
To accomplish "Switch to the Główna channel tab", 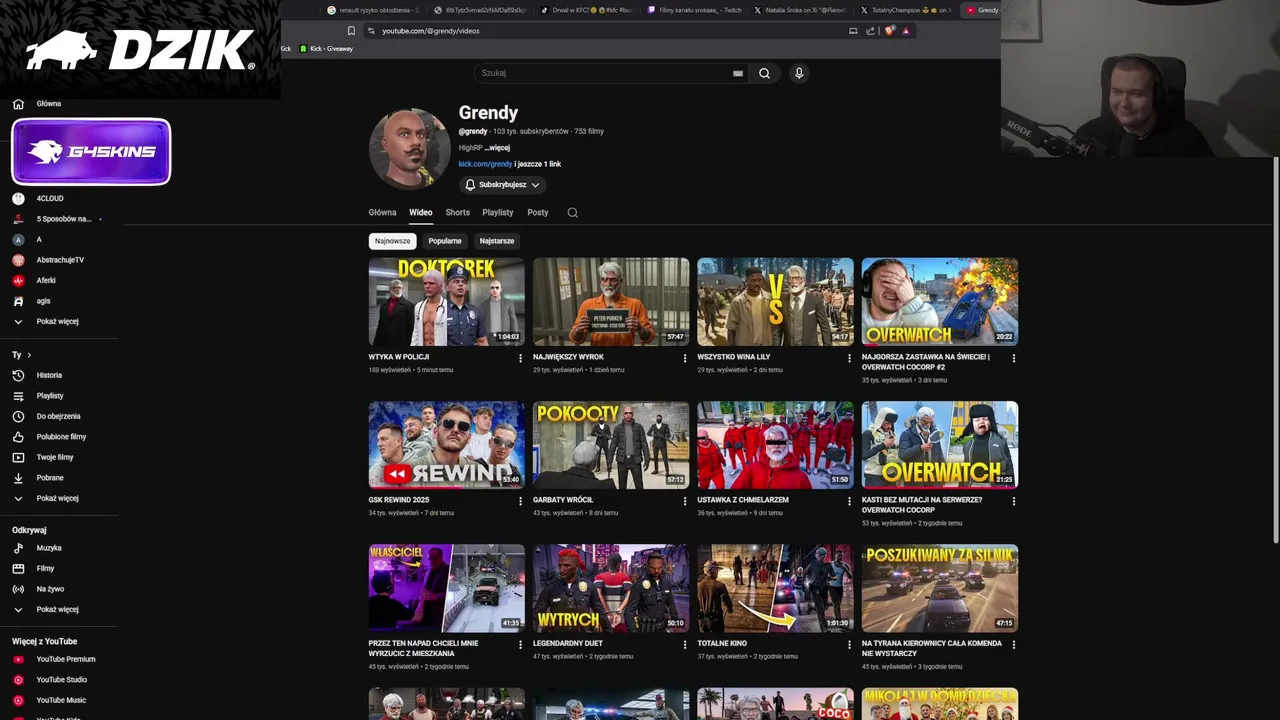I will (x=382, y=212).
